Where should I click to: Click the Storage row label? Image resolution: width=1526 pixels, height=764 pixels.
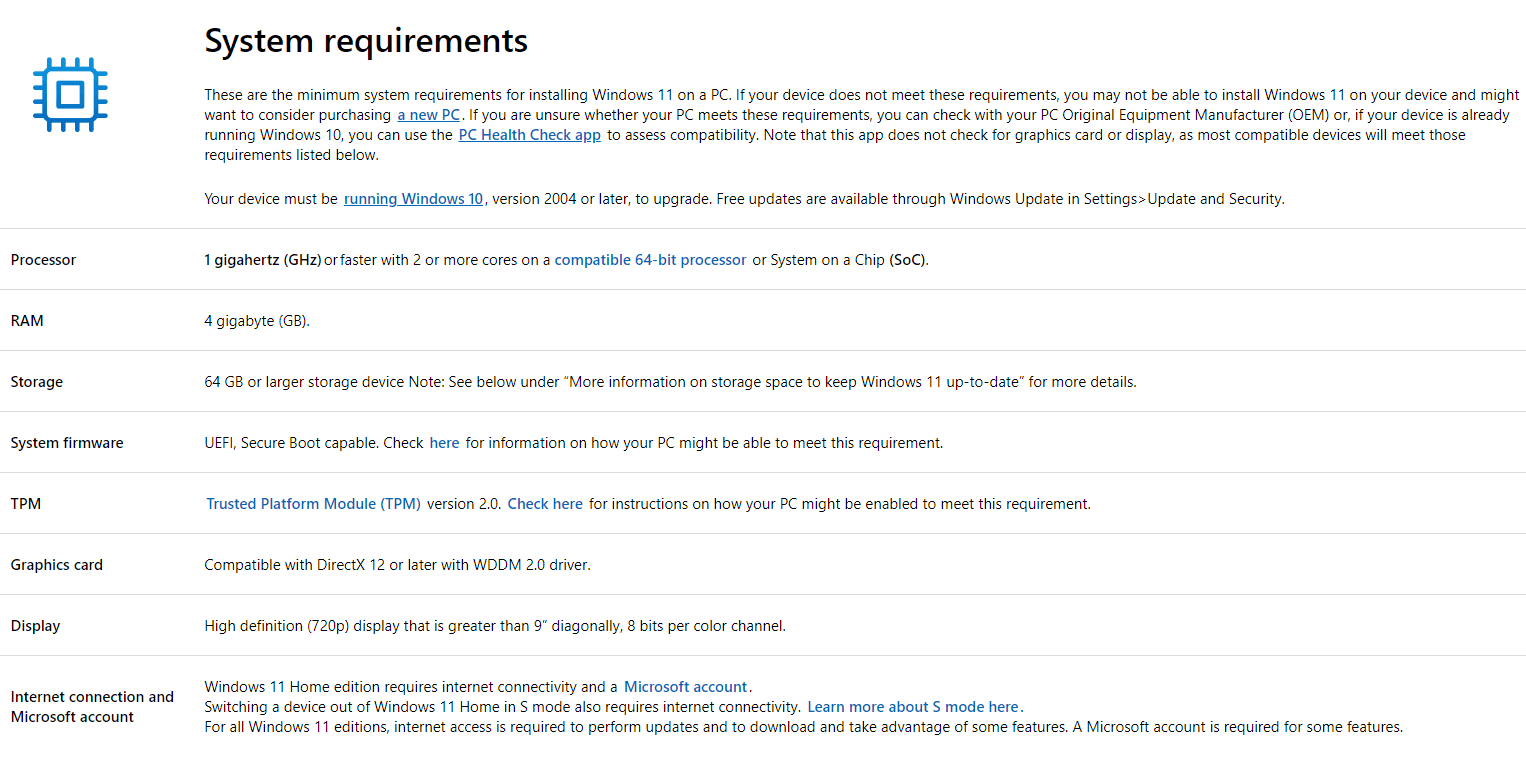click(37, 382)
